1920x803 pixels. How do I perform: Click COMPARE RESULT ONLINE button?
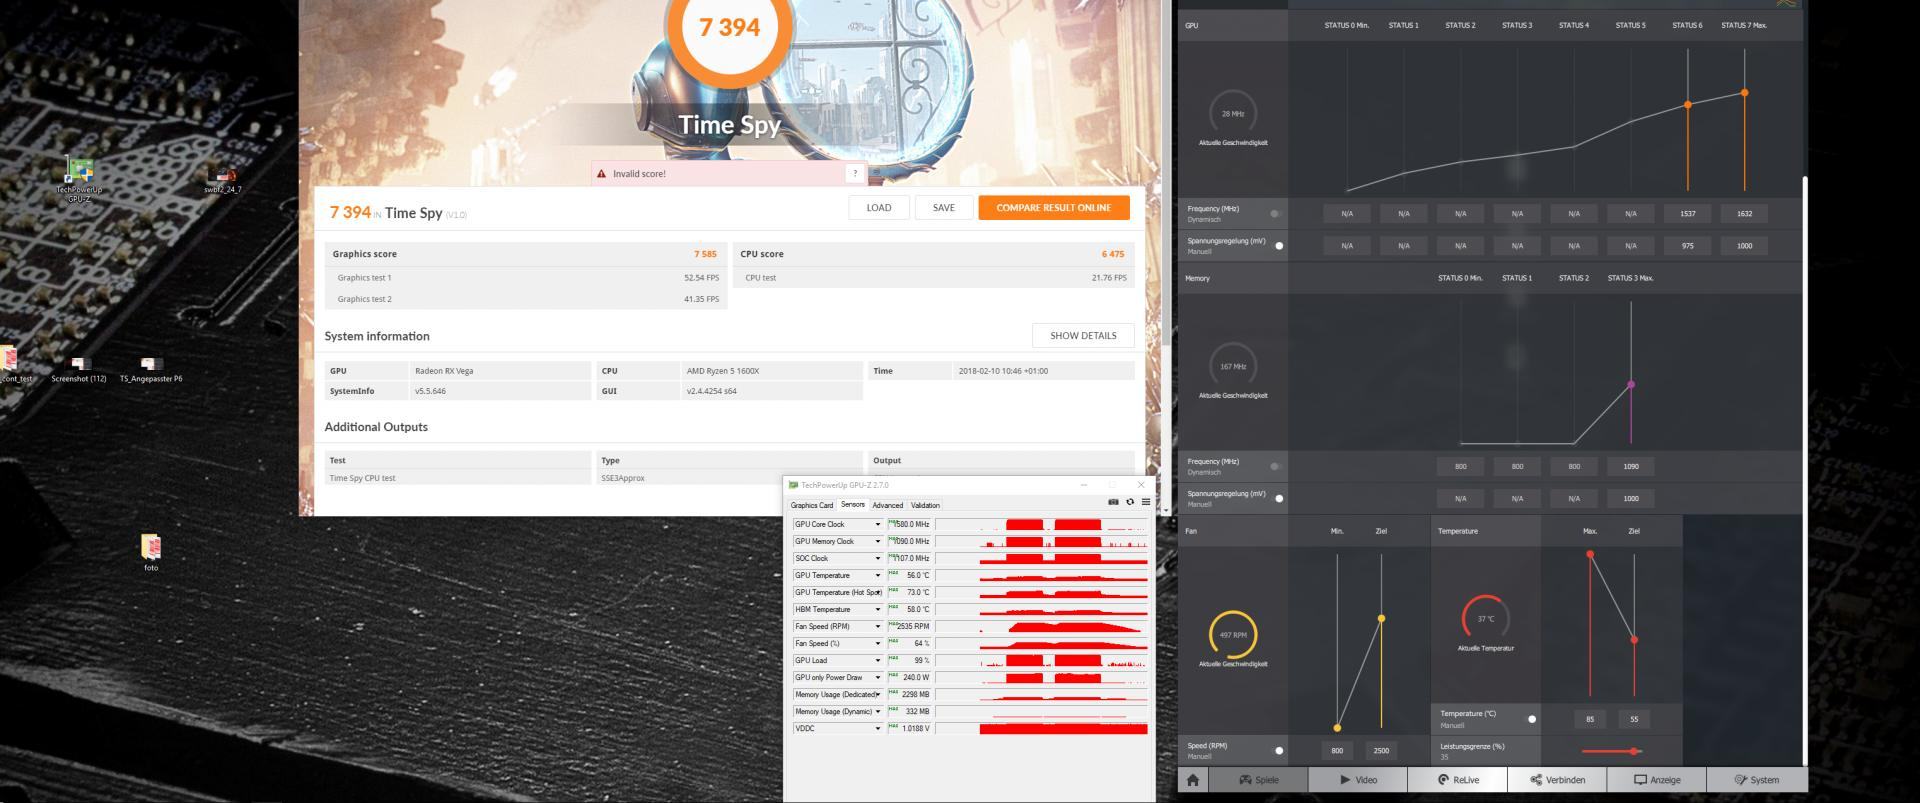(1053, 208)
